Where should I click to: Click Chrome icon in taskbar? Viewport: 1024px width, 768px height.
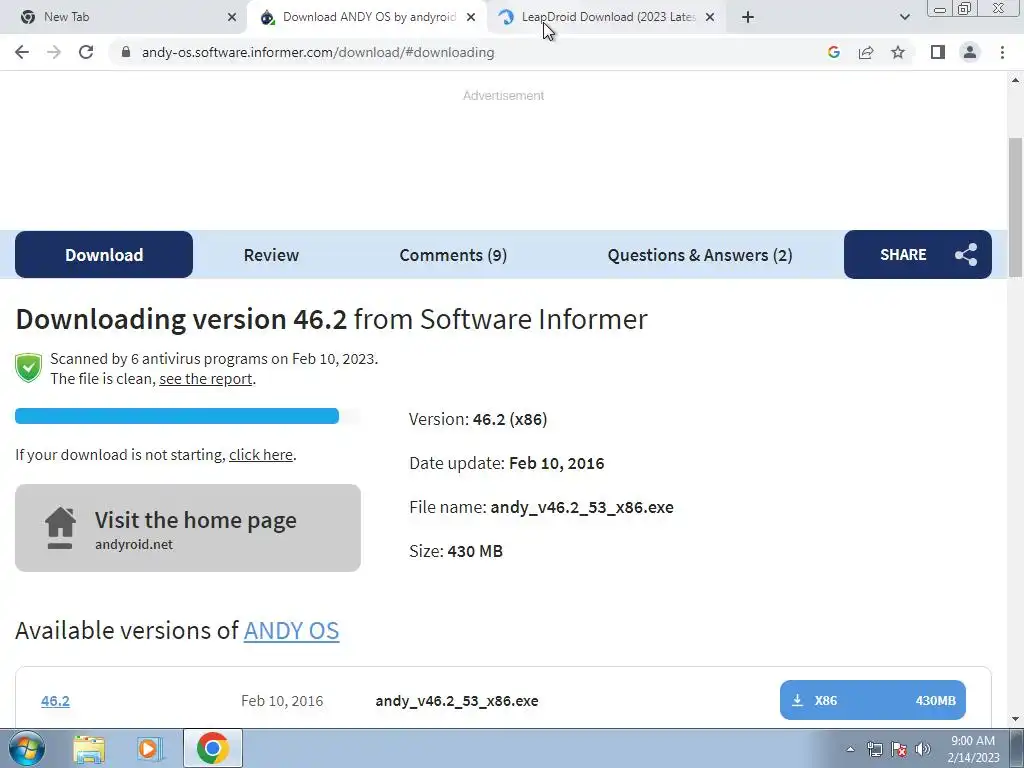click(x=212, y=748)
